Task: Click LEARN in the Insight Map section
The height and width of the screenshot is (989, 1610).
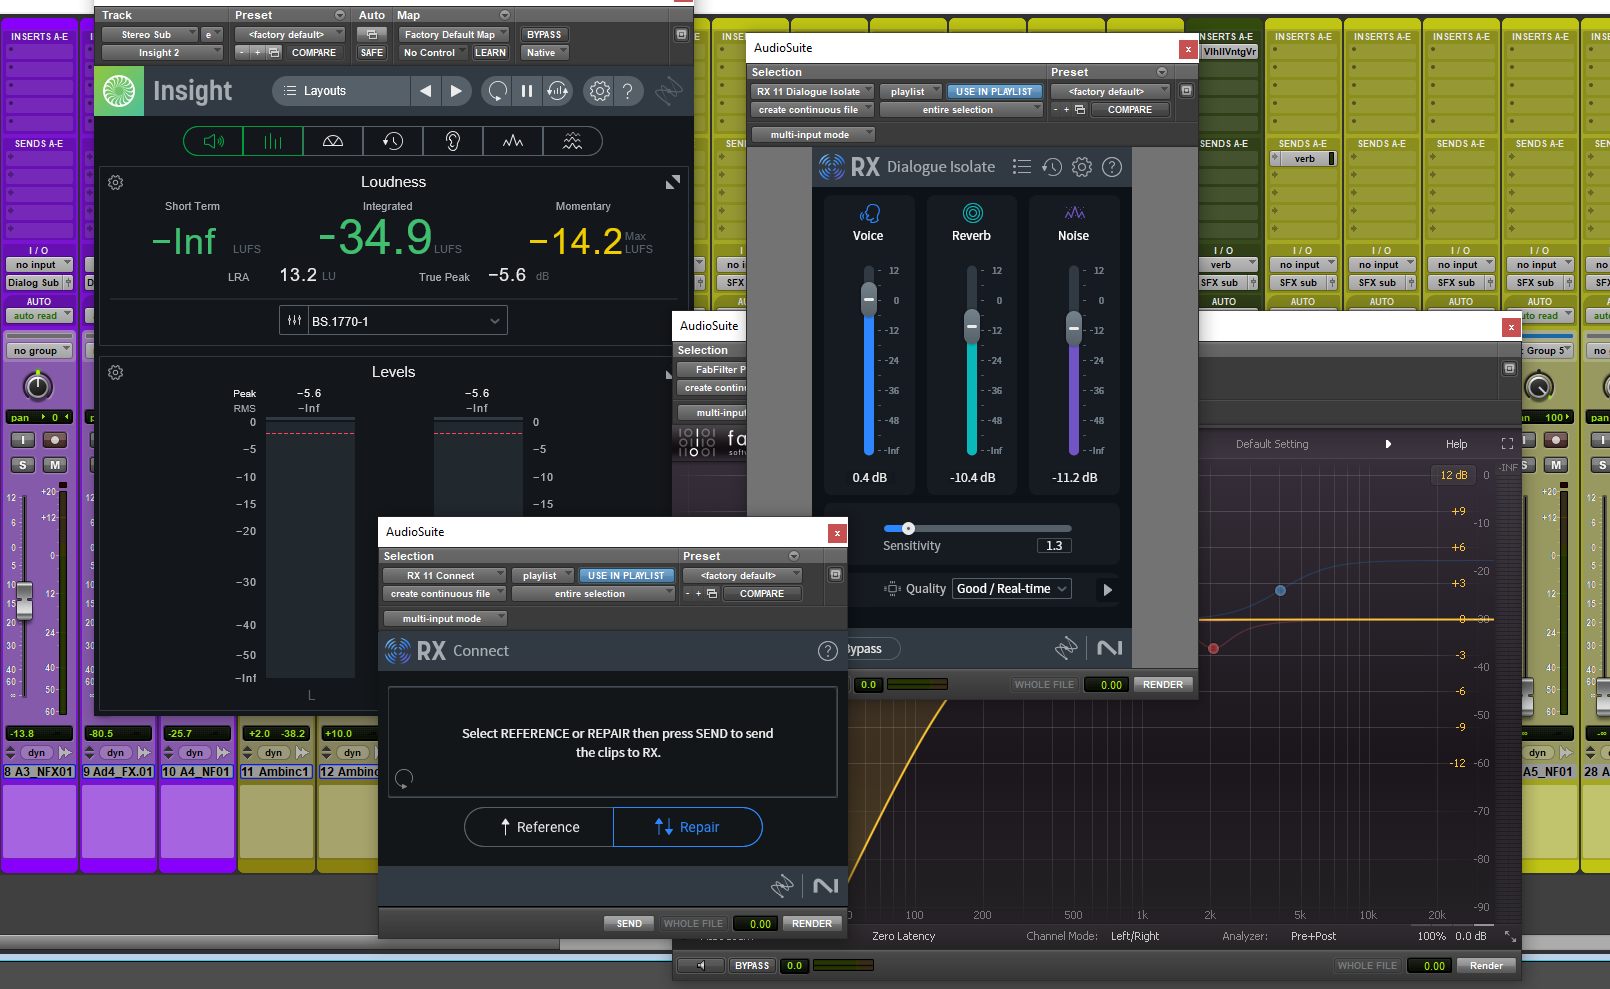Action: click(490, 53)
